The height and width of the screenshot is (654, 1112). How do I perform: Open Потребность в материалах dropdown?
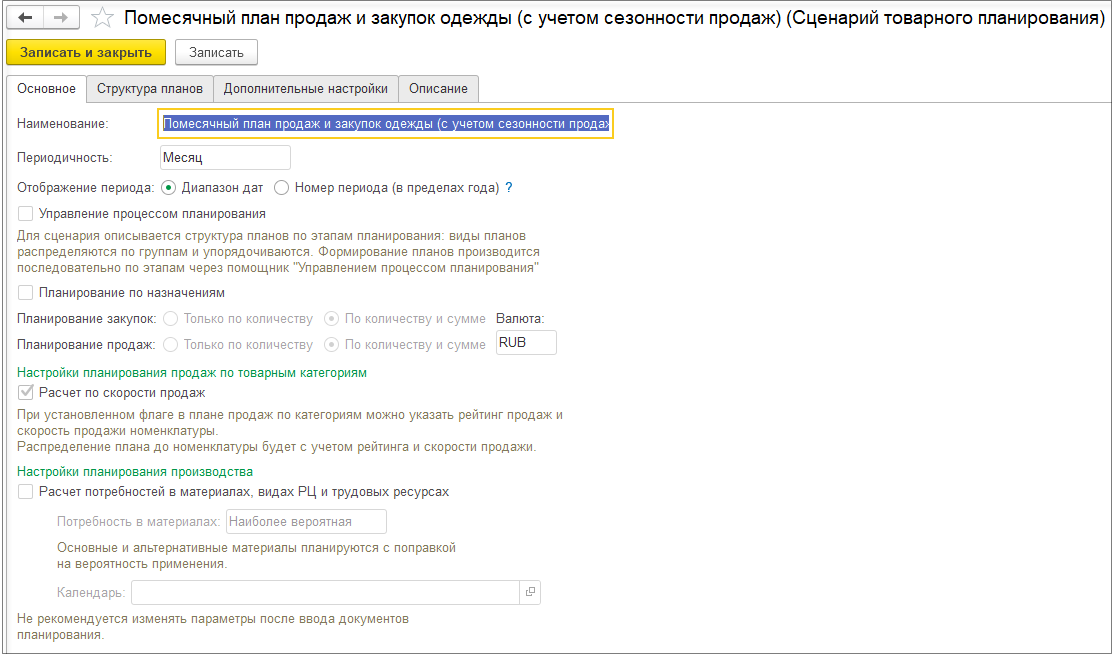(x=306, y=522)
